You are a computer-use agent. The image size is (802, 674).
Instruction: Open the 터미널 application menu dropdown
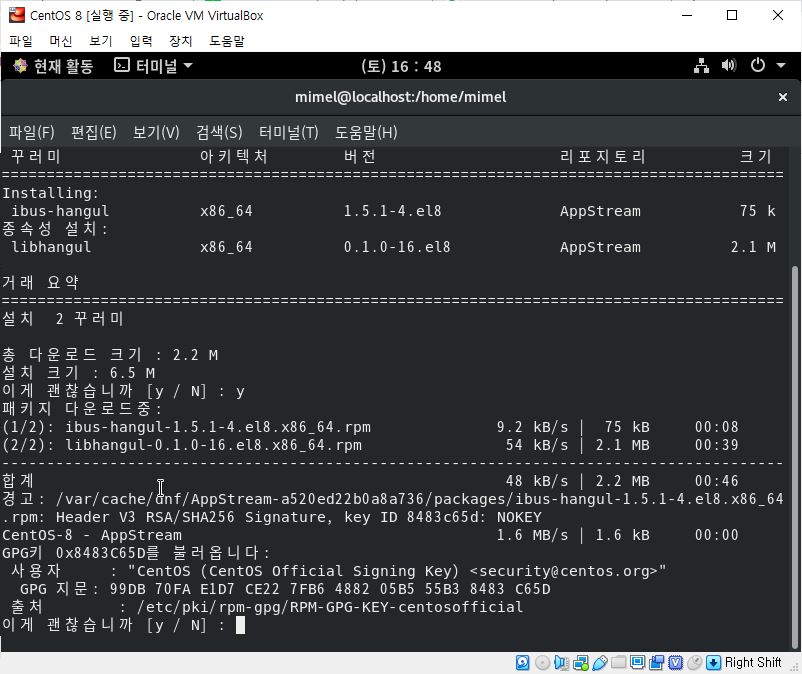(153, 65)
